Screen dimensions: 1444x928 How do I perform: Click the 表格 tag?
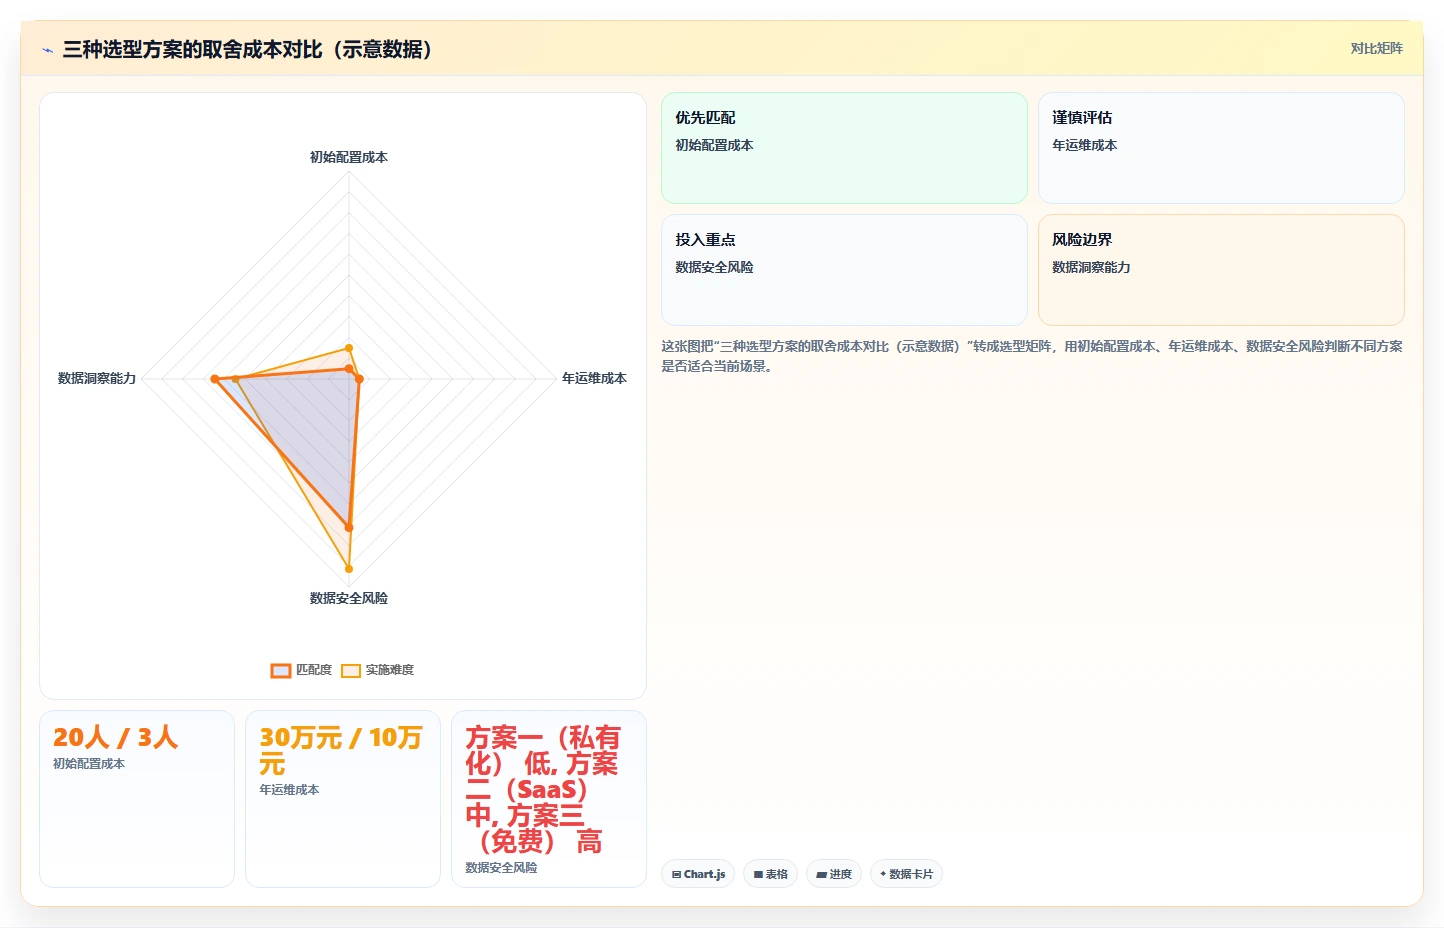tap(770, 874)
